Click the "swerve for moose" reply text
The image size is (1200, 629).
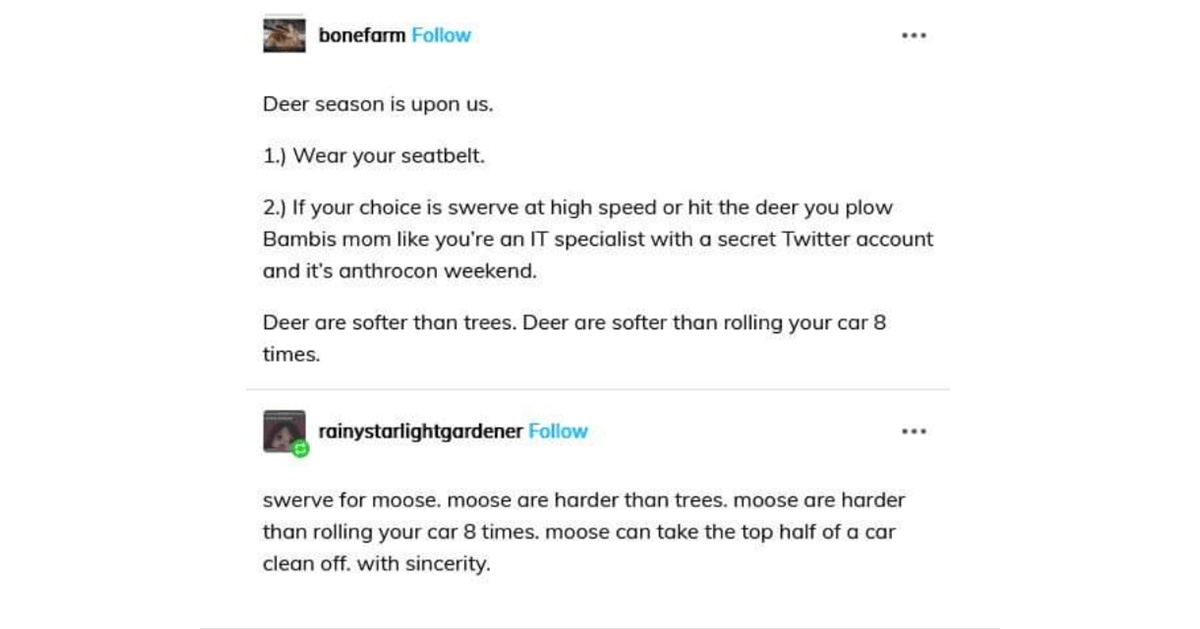click(x=333, y=500)
